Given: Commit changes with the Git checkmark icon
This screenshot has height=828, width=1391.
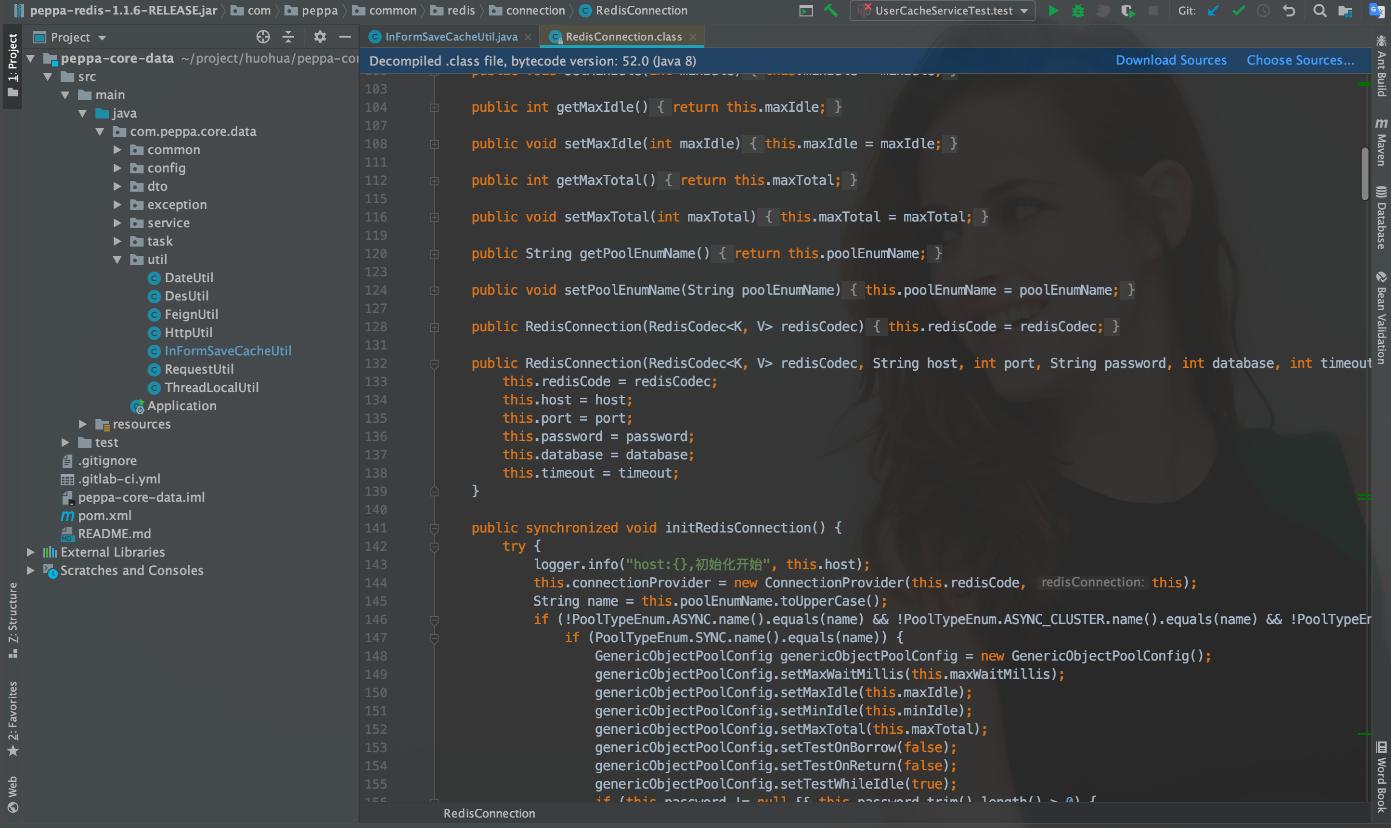Looking at the screenshot, I should [x=1239, y=11].
